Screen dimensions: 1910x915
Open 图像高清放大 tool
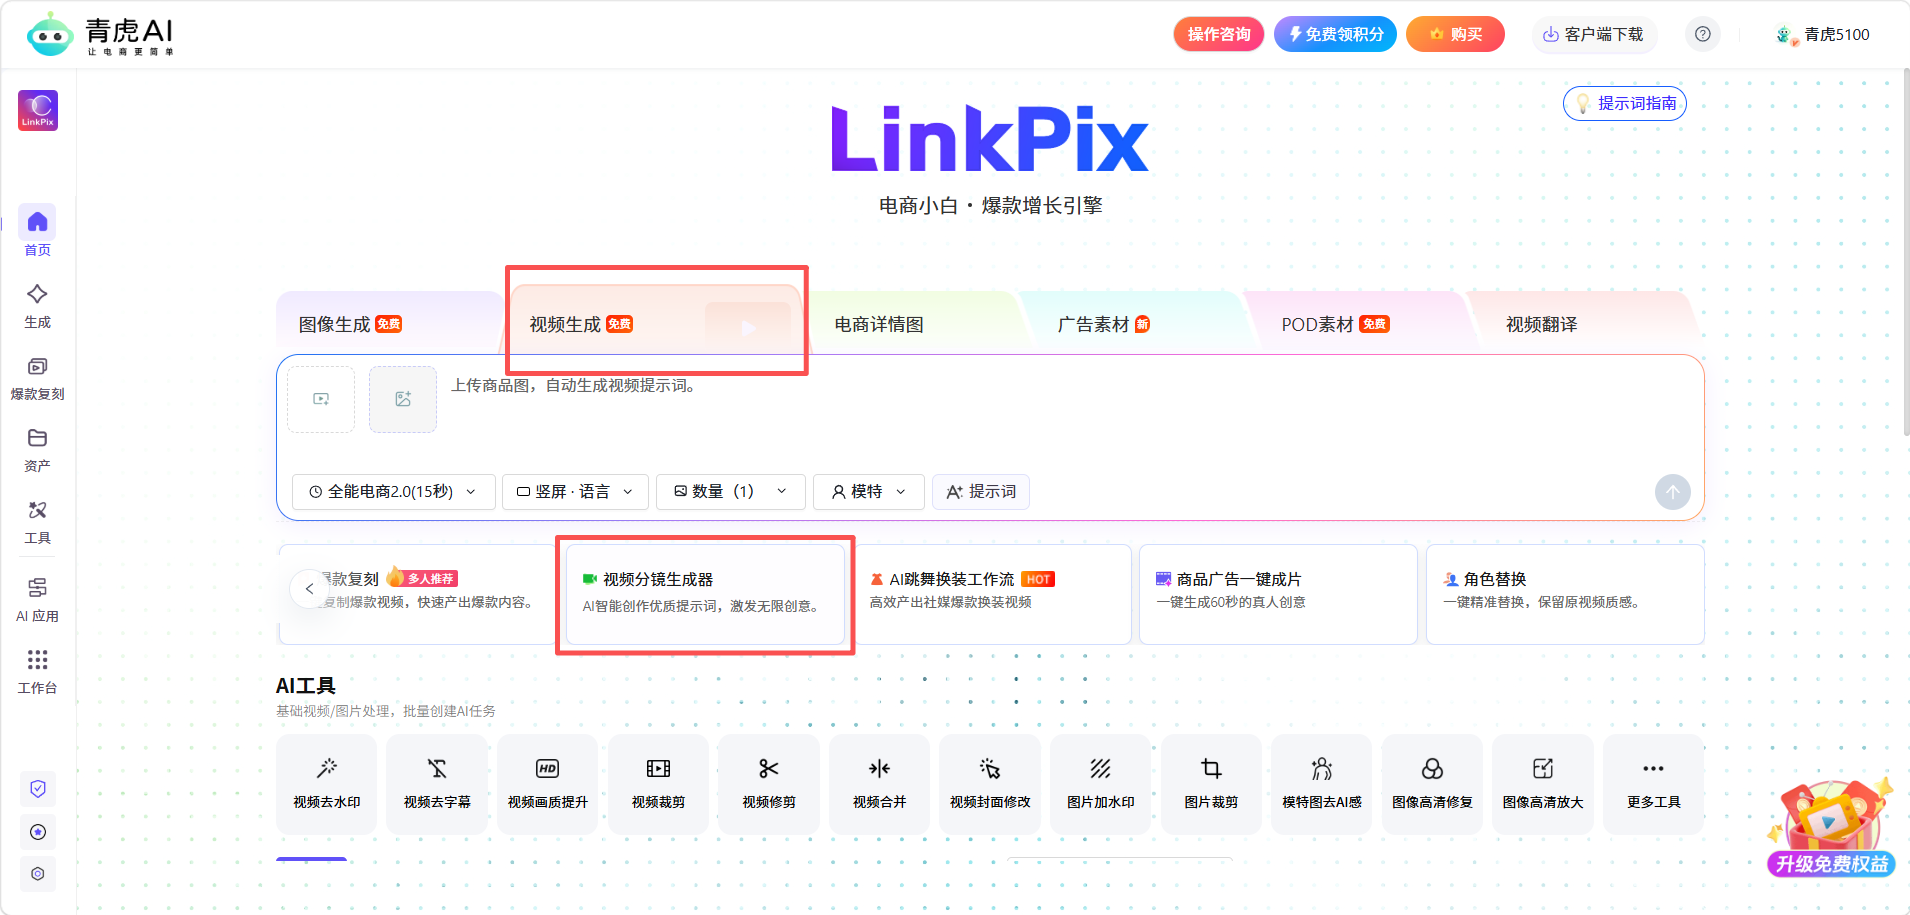(1543, 784)
